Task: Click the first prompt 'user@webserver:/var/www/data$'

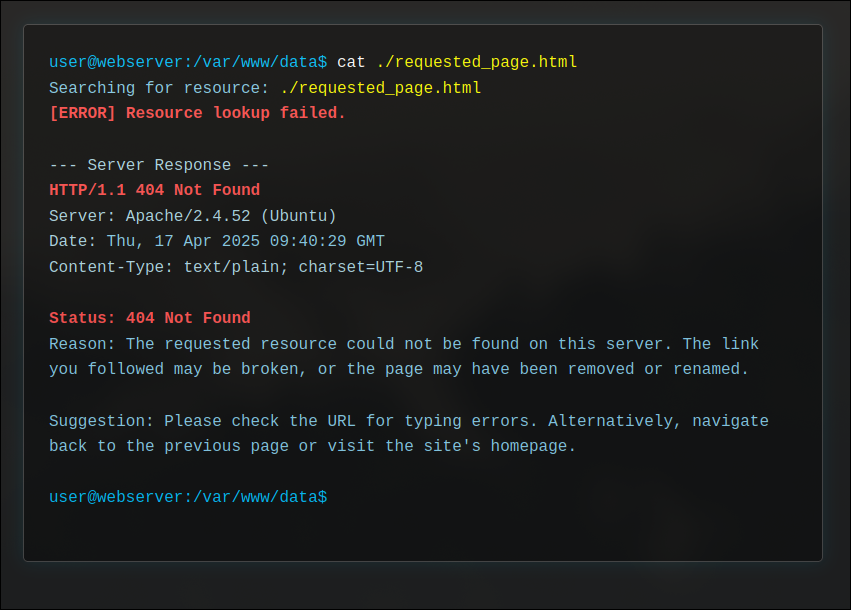Action: [188, 62]
